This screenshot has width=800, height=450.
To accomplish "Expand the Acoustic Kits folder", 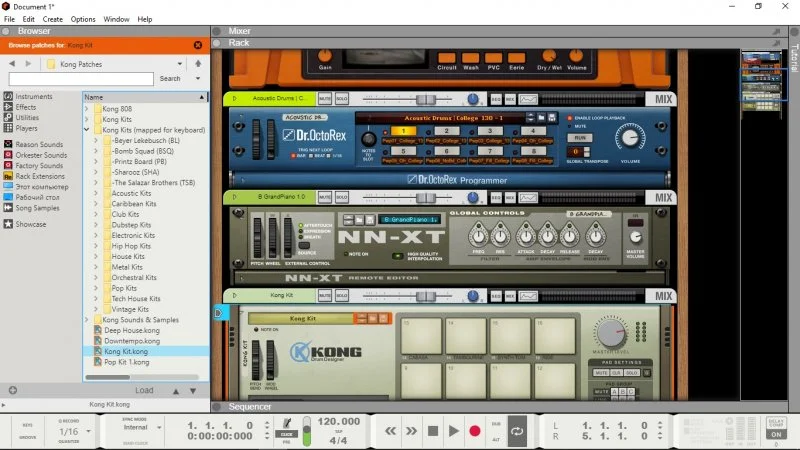I will coord(96,193).
